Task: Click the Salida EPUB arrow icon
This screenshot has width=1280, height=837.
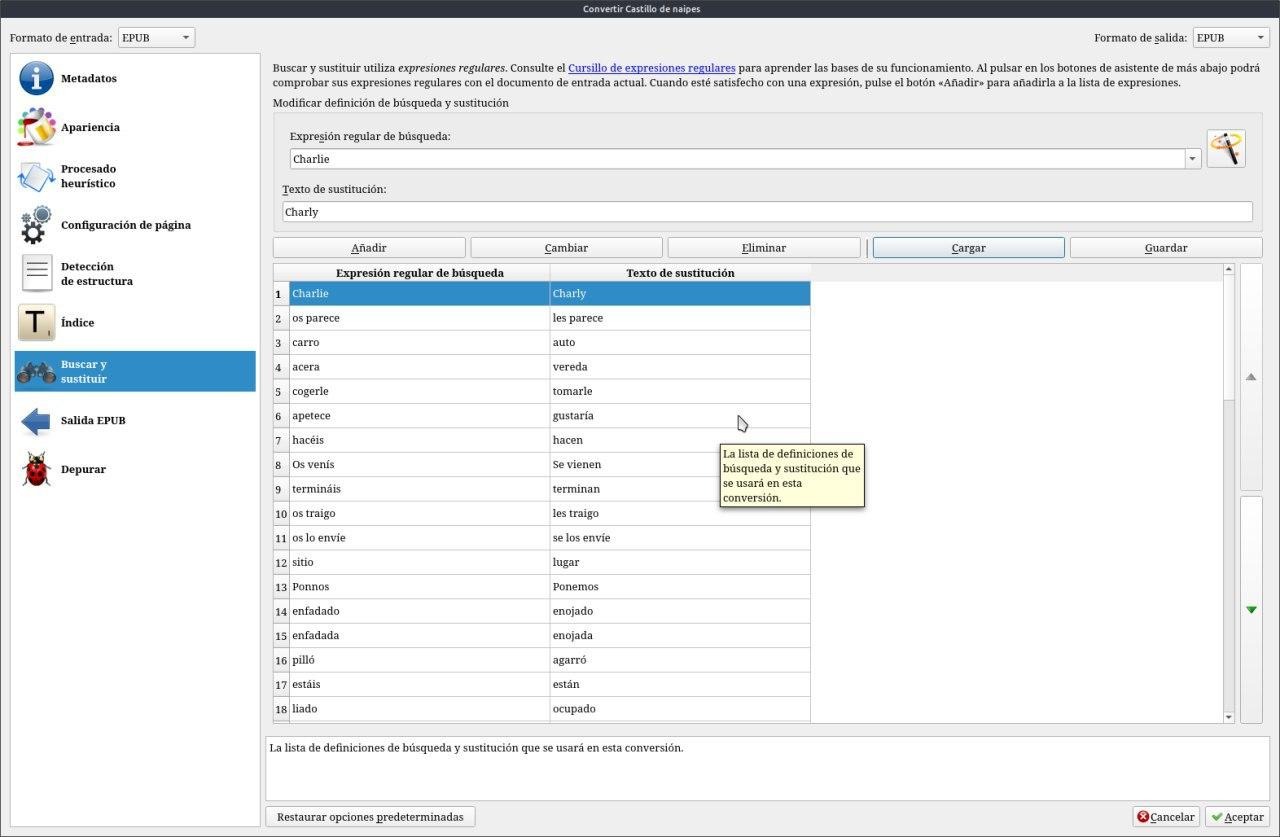Action: tap(36, 421)
